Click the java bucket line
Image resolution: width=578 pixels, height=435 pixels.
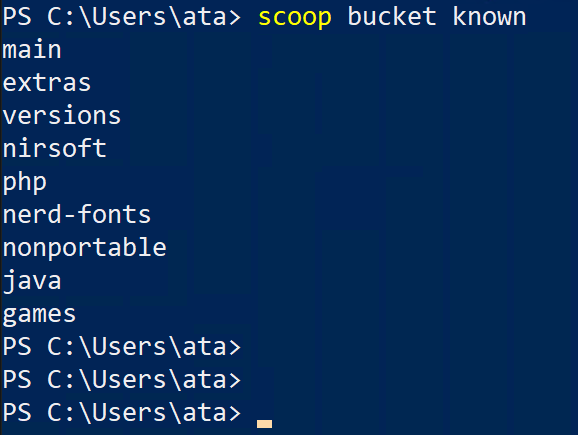tap(32, 281)
